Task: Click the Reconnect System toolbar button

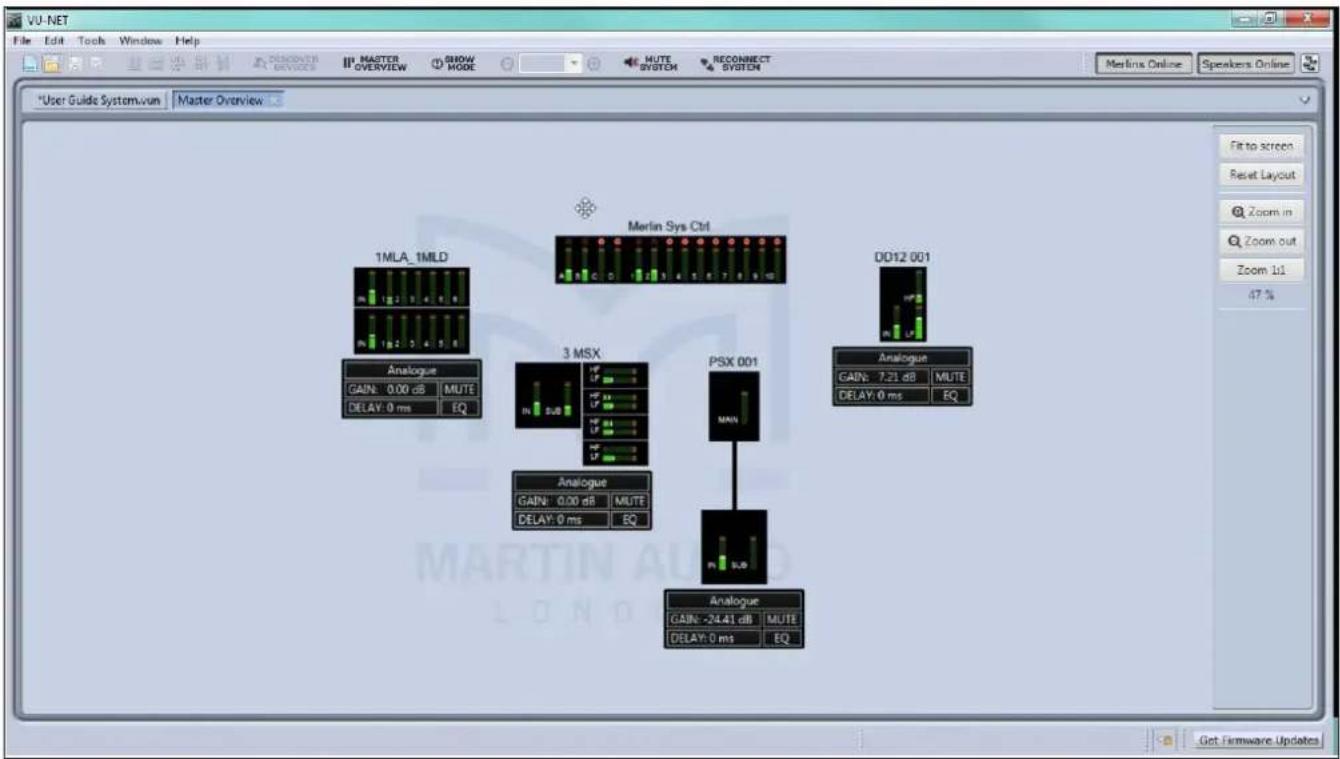Action: pyautogui.click(x=735, y=64)
